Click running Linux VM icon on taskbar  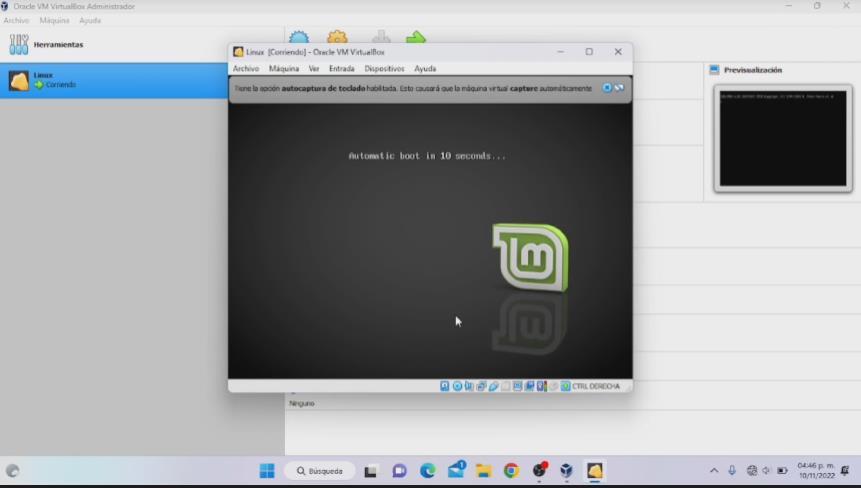coord(594,471)
